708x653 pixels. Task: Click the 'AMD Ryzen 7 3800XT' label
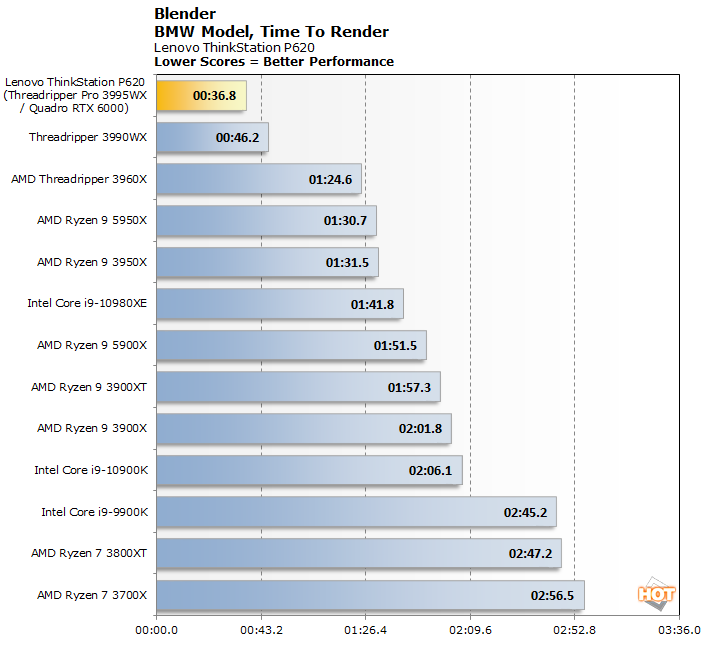point(89,553)
